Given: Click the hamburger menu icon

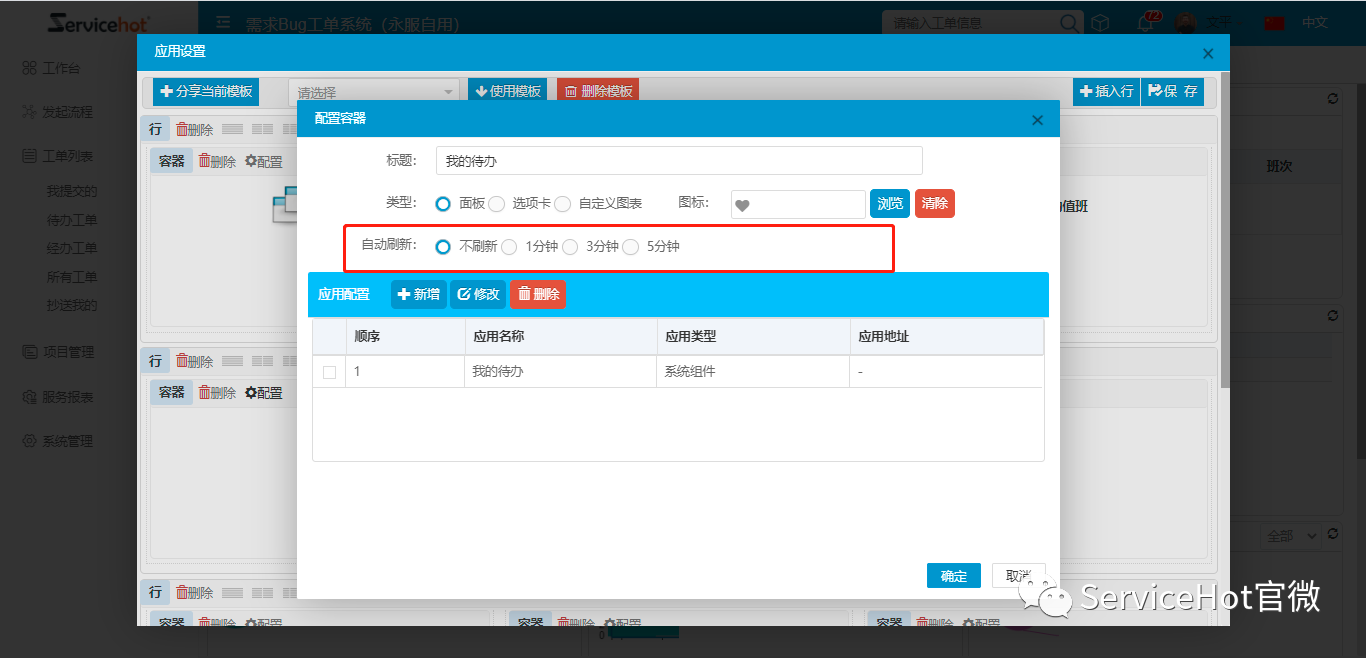Looking at the screenshot, I should pos(224,23).
